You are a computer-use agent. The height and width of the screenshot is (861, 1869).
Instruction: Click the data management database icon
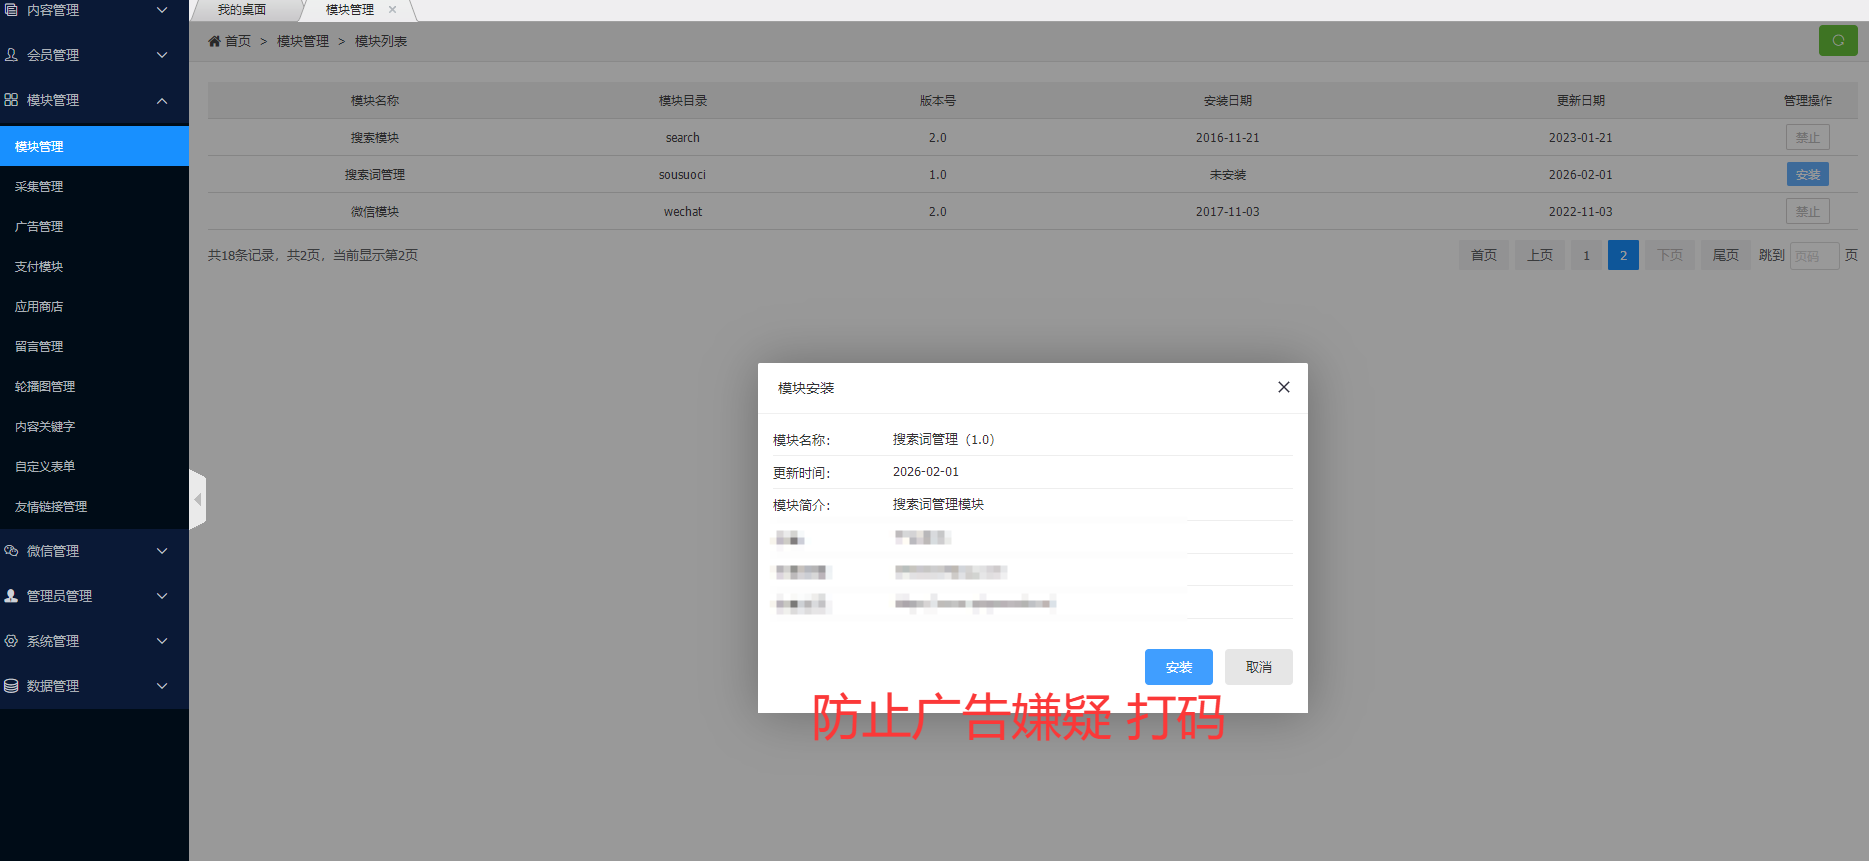coord(11,686)
